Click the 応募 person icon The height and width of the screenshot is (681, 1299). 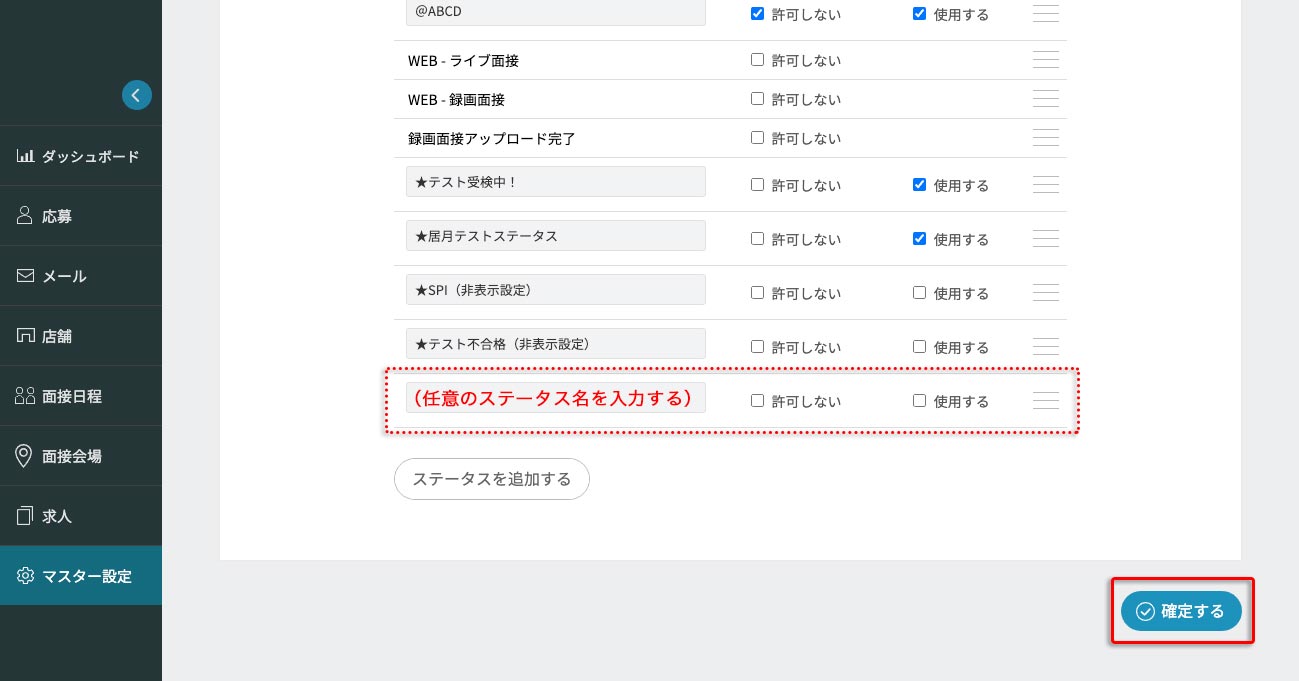click(25, 216)
